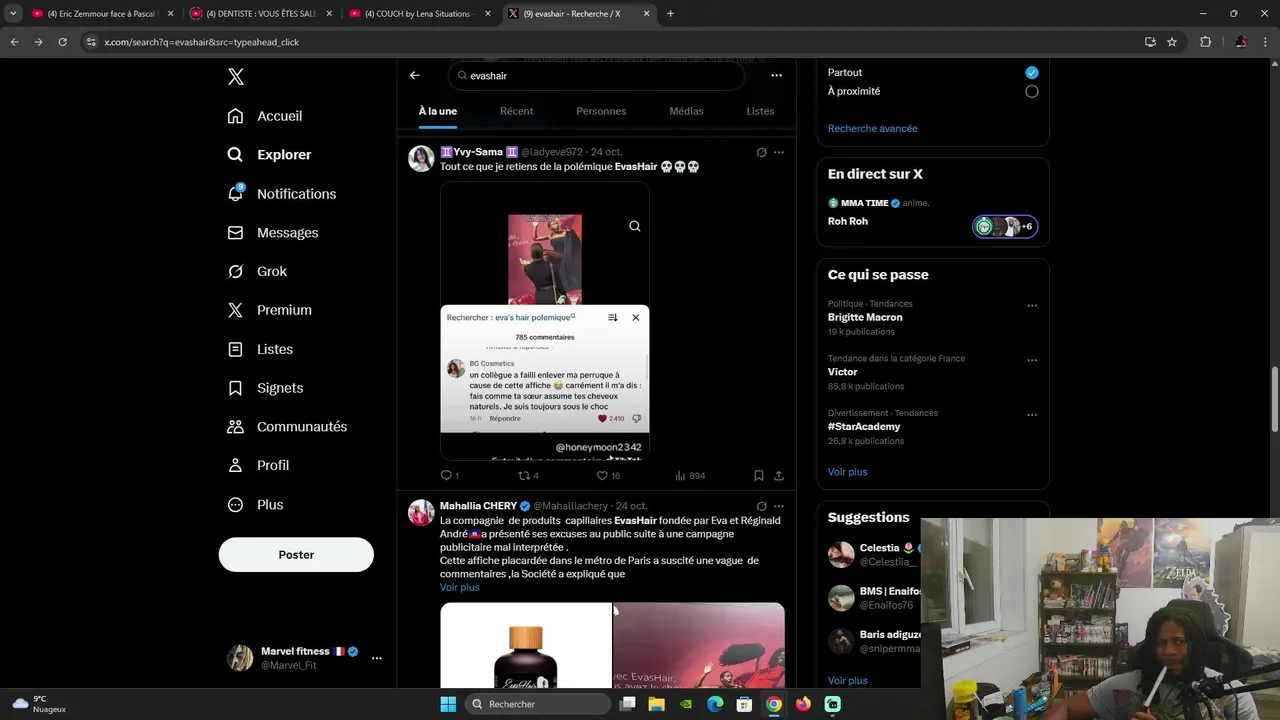Screen dimensions: 1280x720
Task: Reload the page in browser toolbar
Action: (62, 42)
